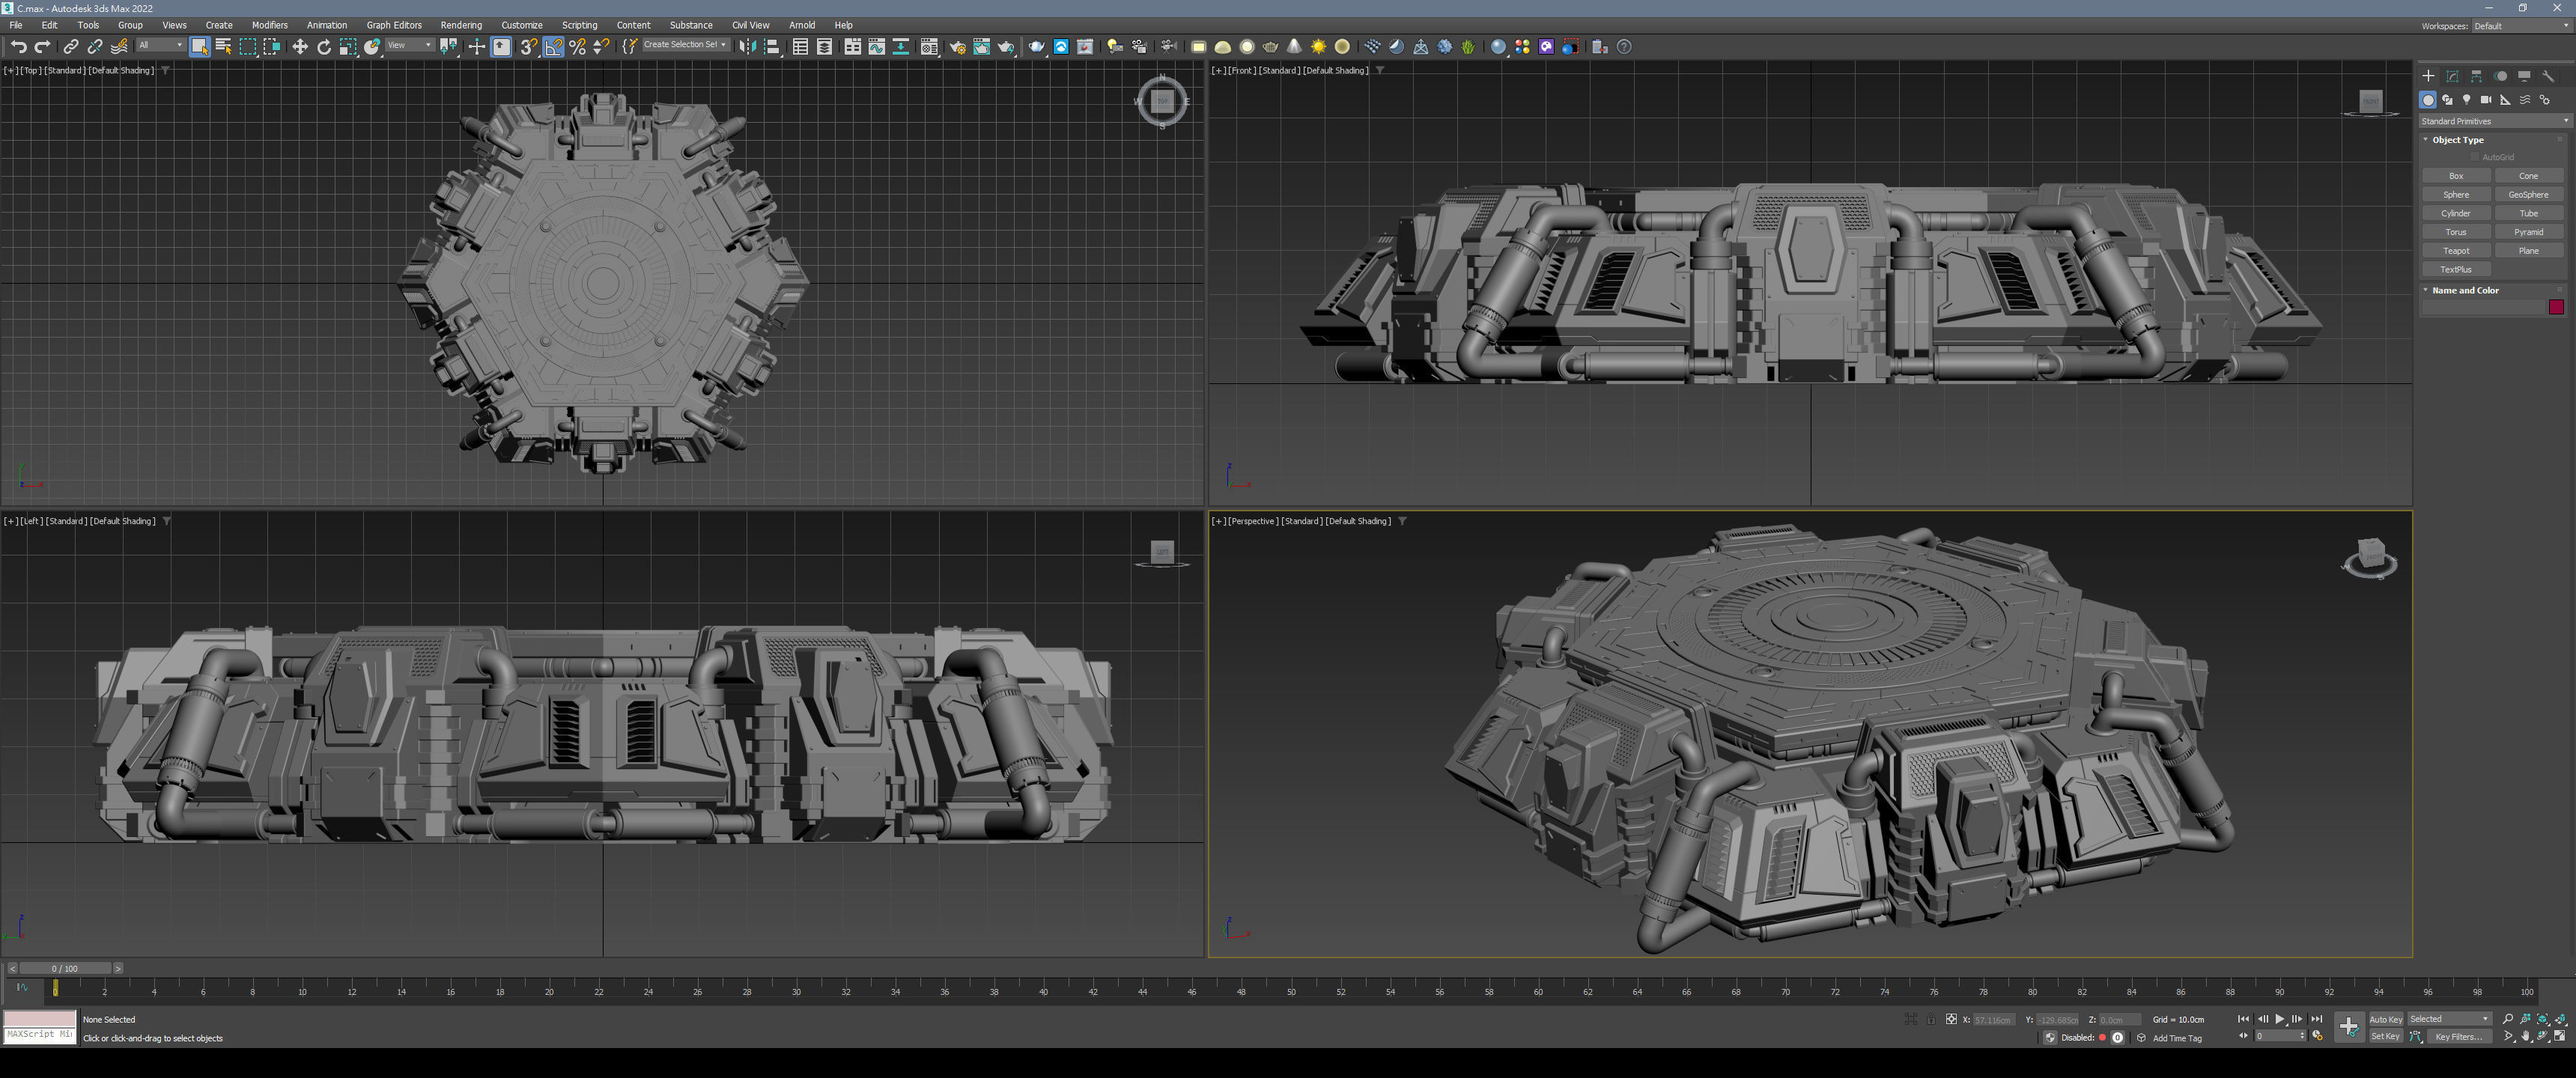
Task: Toggle the selection lock padlock
Action: click(1931, 1019)
